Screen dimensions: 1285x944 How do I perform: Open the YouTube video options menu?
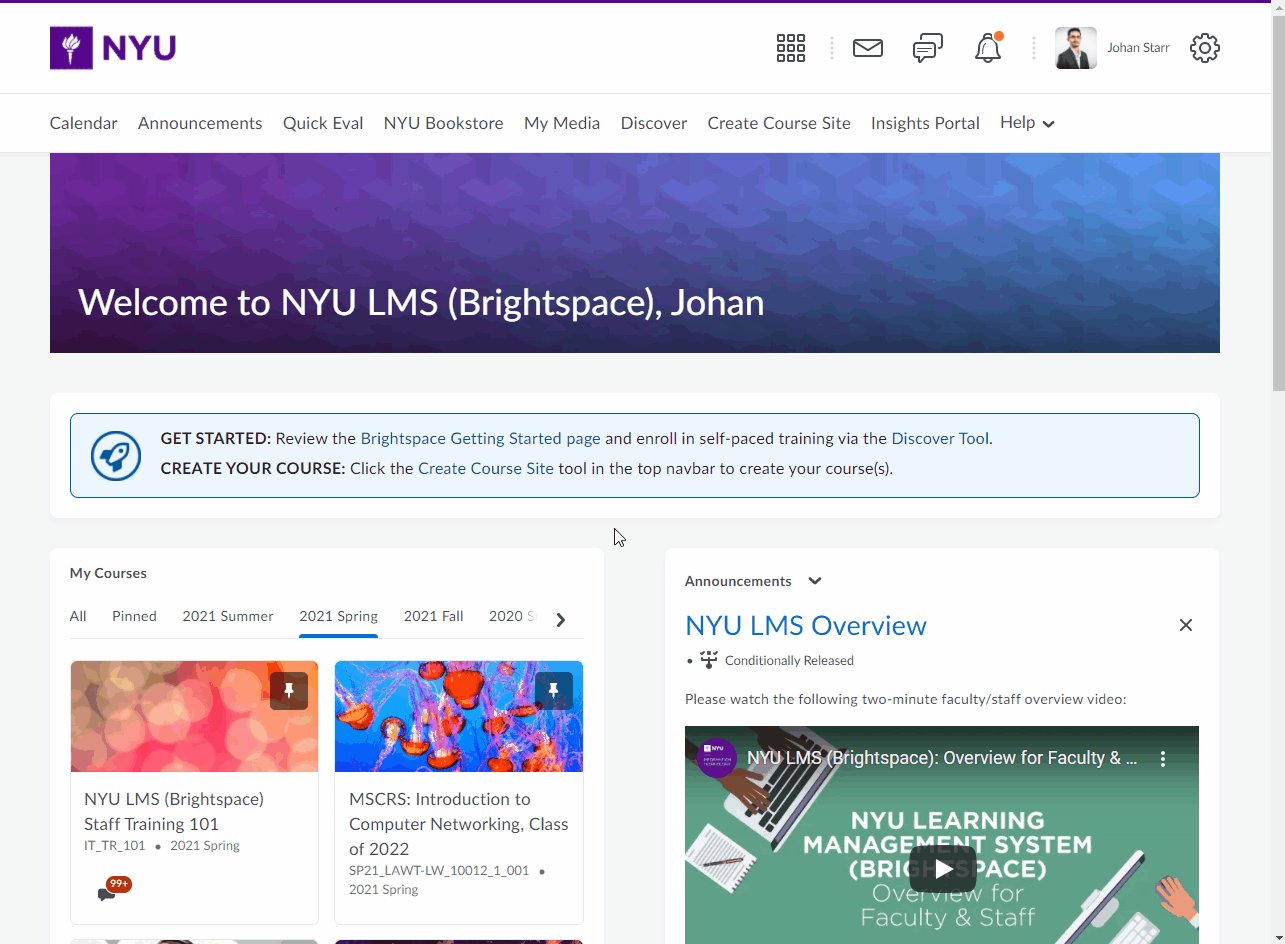[x=1163, y=759]
